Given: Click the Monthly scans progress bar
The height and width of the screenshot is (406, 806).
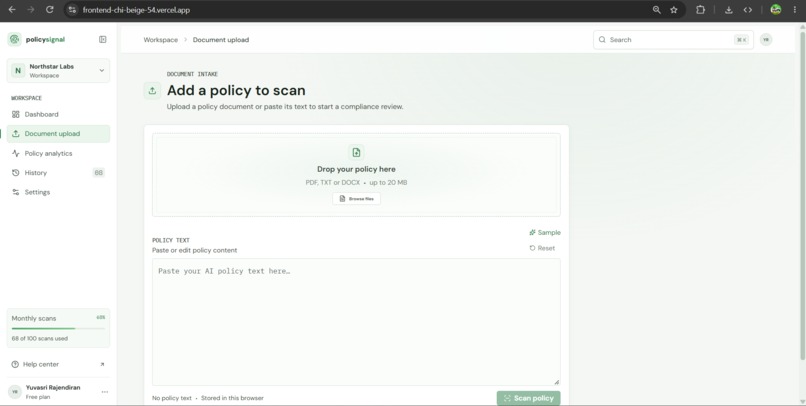Looking at the screenshot, I should click(58, 328).
